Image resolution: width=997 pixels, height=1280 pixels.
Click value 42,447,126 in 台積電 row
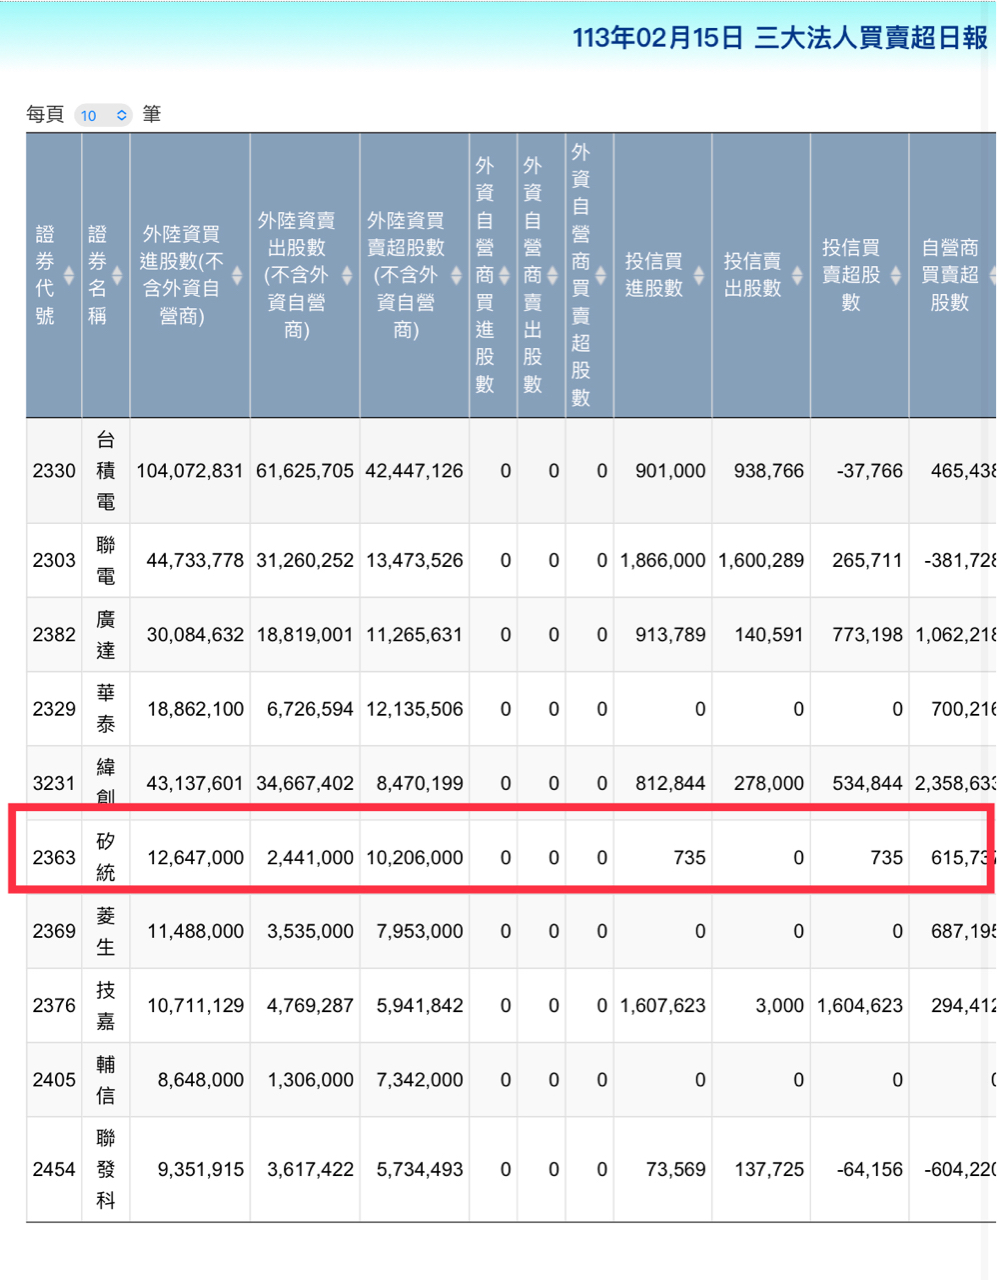[414, 471]
